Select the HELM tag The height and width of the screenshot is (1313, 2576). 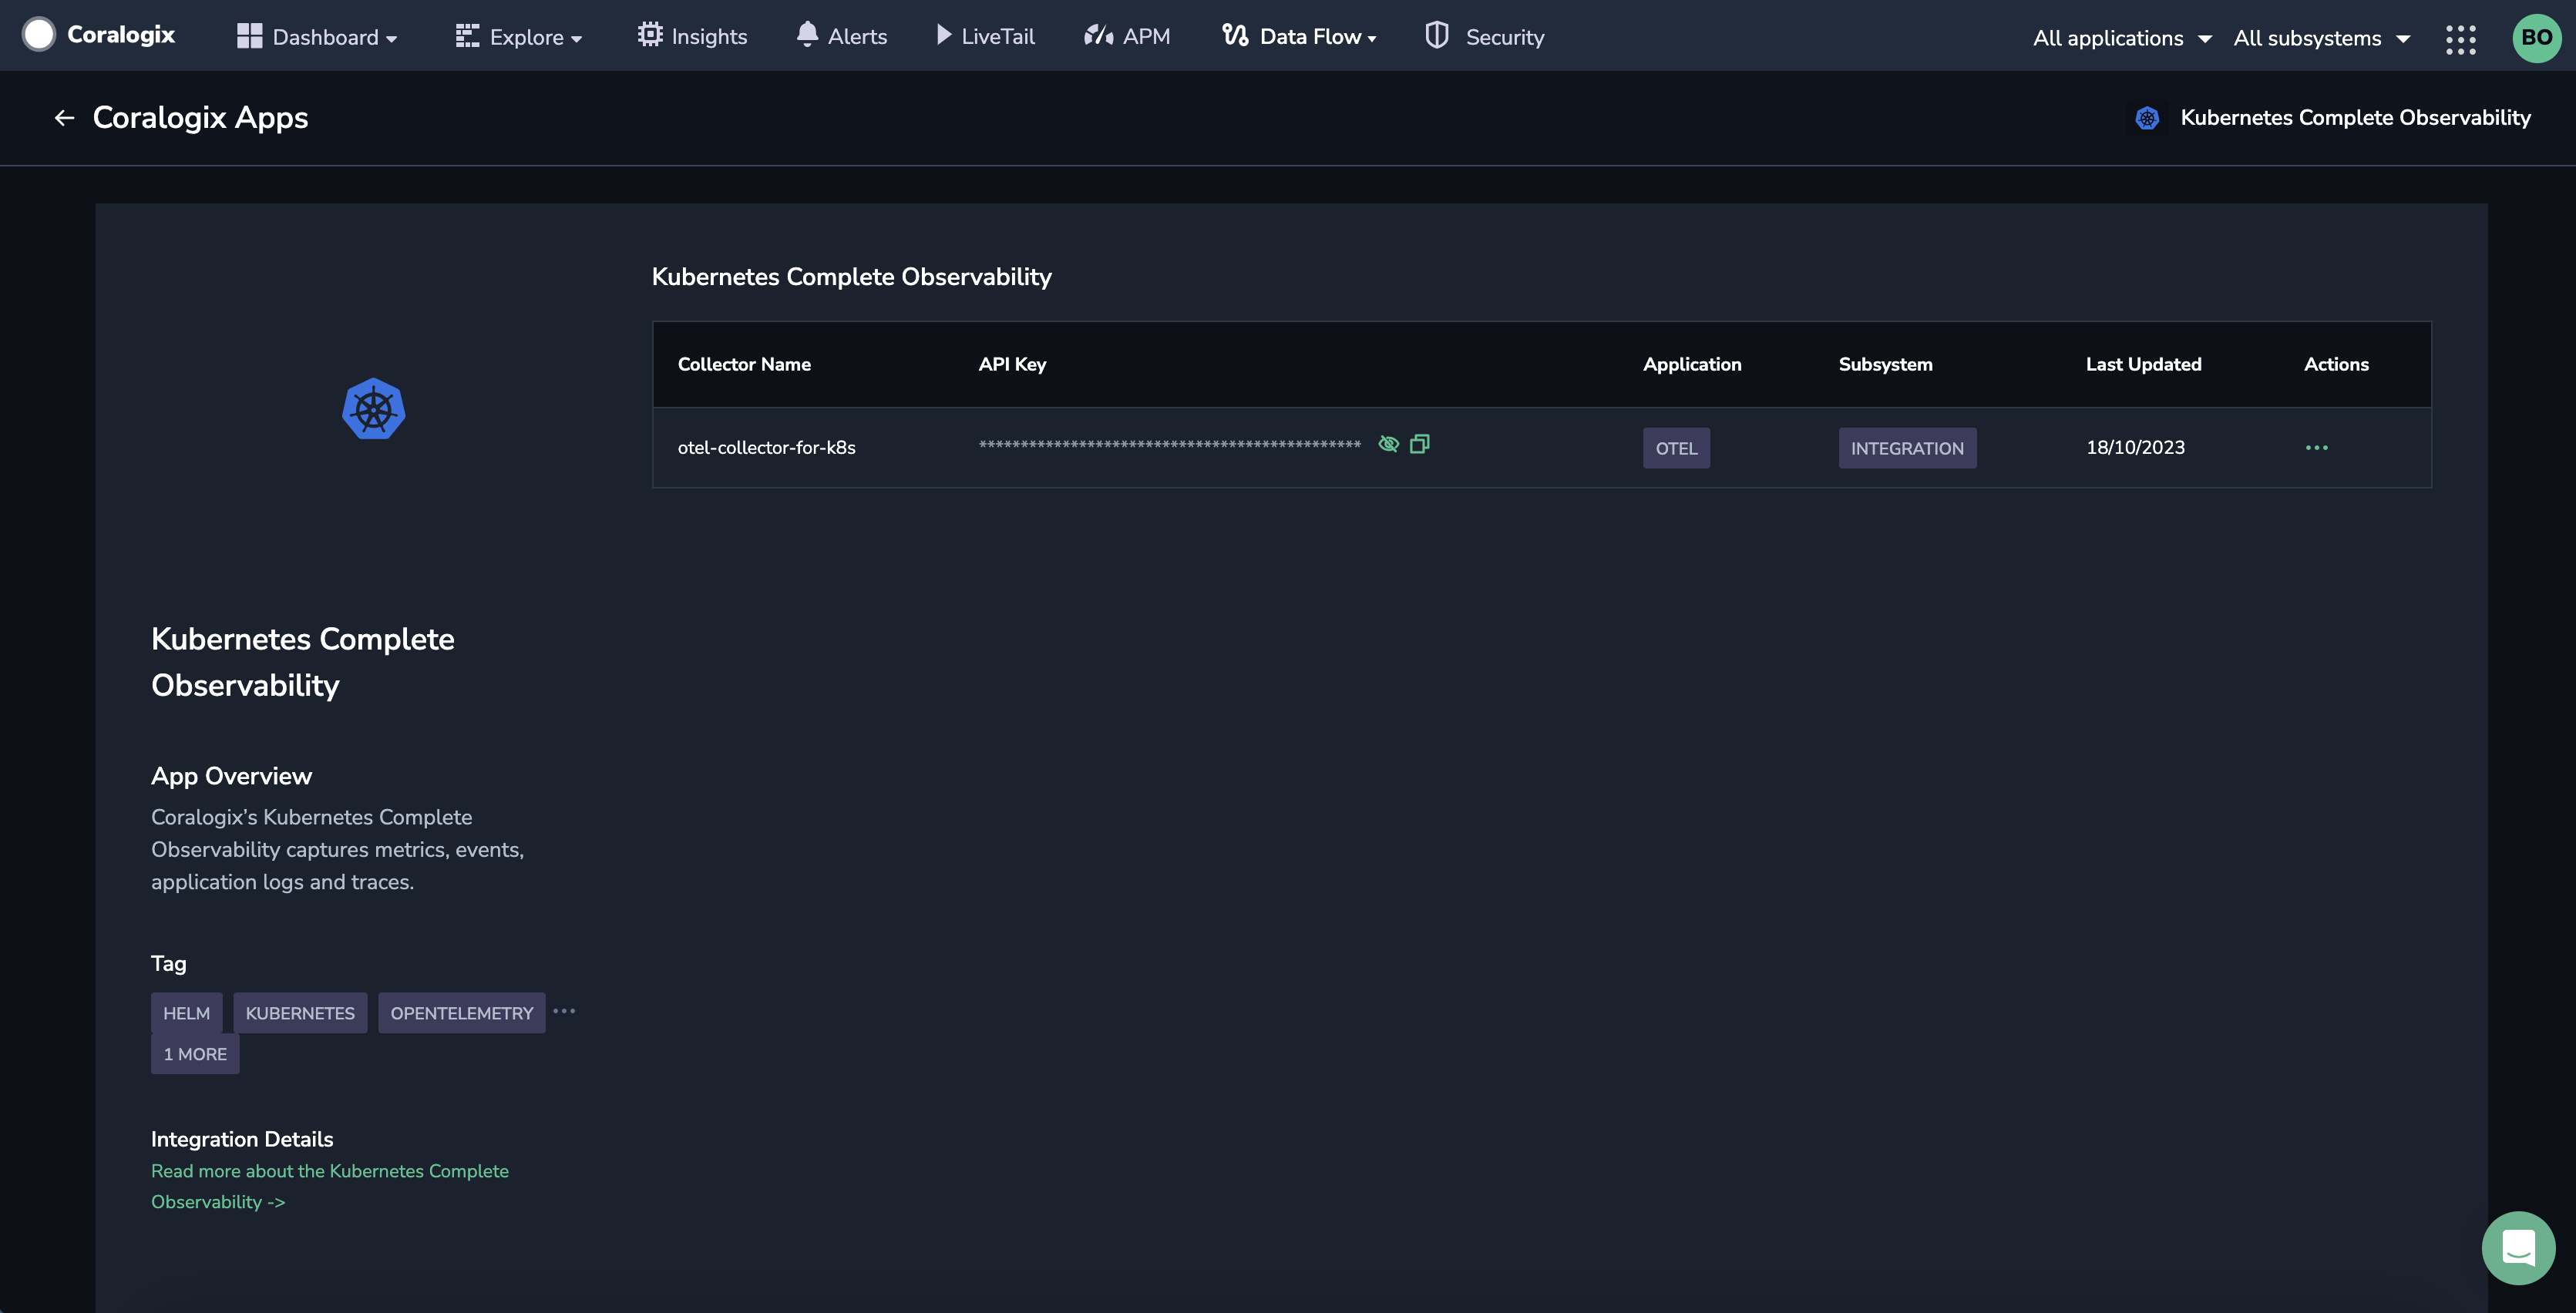186,1013
